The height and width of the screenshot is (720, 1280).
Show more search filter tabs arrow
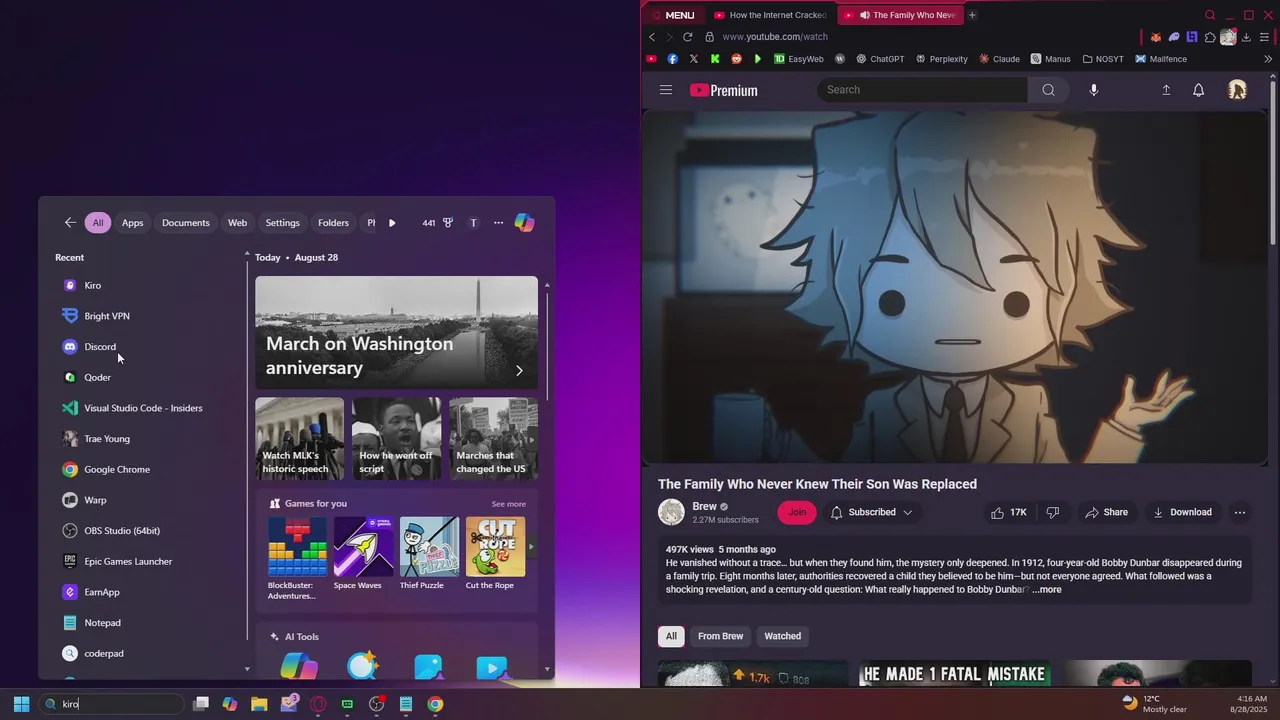click(392, 223)
